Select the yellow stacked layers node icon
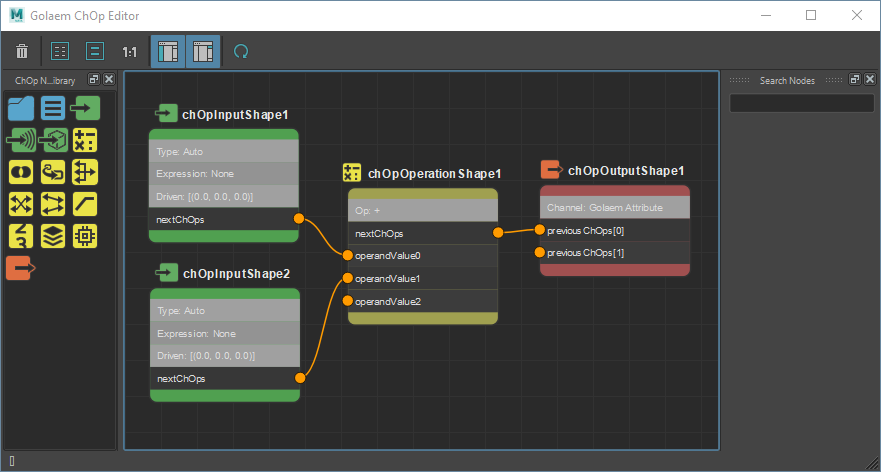 click(x=53, y=236)
